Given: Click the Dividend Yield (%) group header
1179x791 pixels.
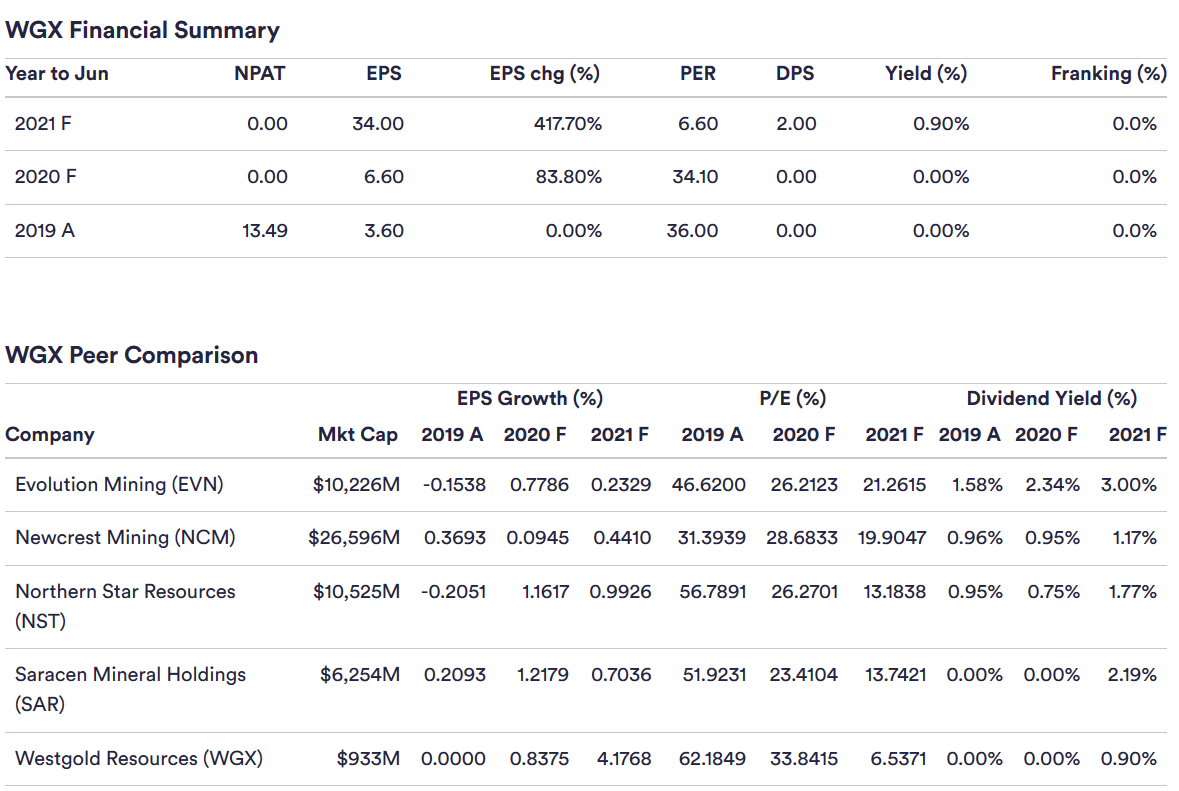Looking at the screenshot, I should (1051, 399).
